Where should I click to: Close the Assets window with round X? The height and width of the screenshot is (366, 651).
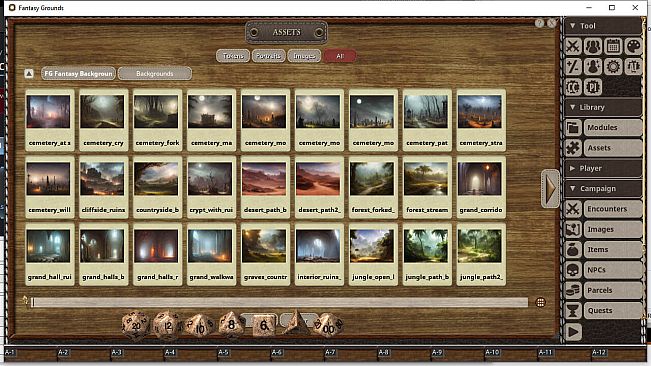coord(551,23)
